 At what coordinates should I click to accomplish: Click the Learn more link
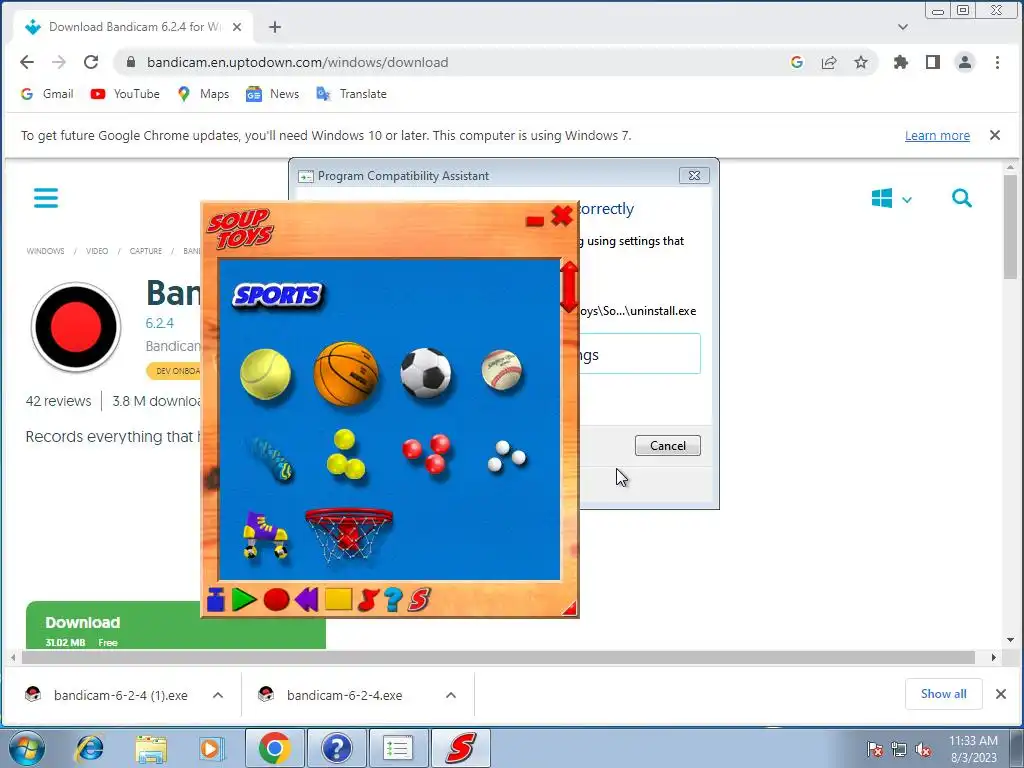pyautogui.click(x=937, y=135)
